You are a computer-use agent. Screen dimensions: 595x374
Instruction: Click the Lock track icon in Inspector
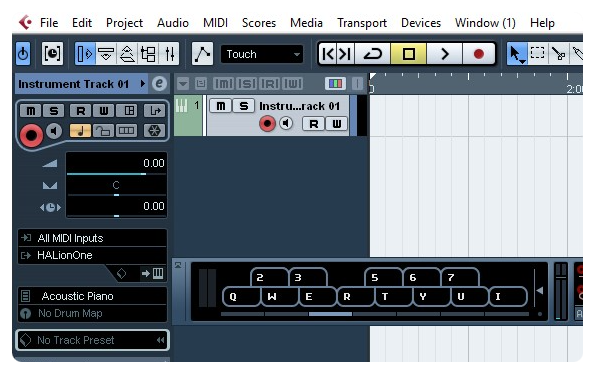[x=103, y=131]
